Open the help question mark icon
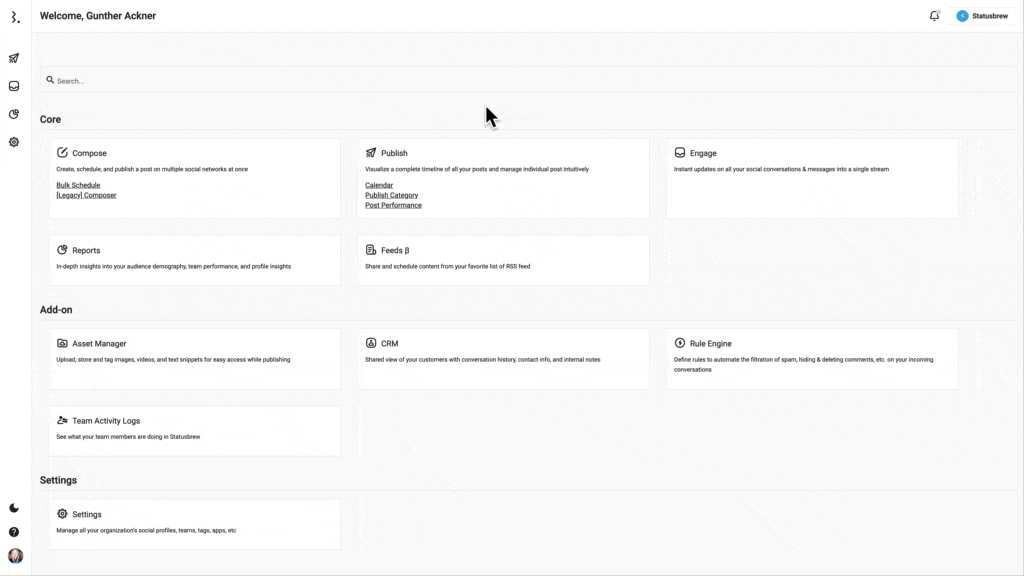This screenshot has height=576, width=1024. [14, 532]
